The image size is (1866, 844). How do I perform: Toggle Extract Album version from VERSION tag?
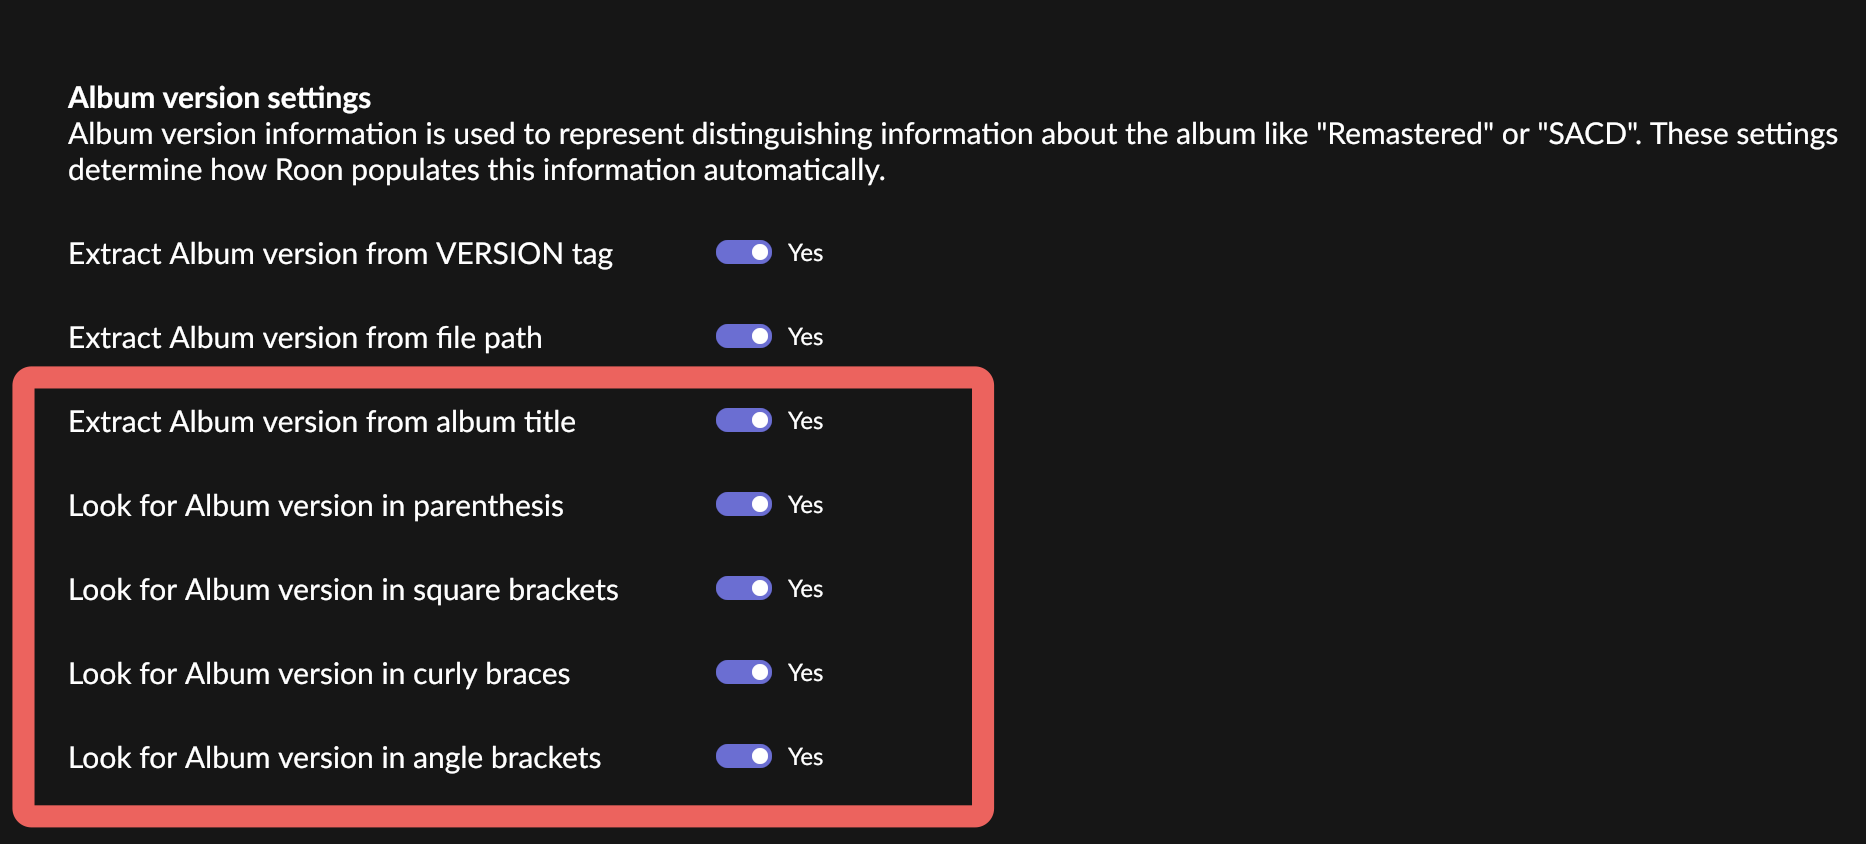(743, 252)
